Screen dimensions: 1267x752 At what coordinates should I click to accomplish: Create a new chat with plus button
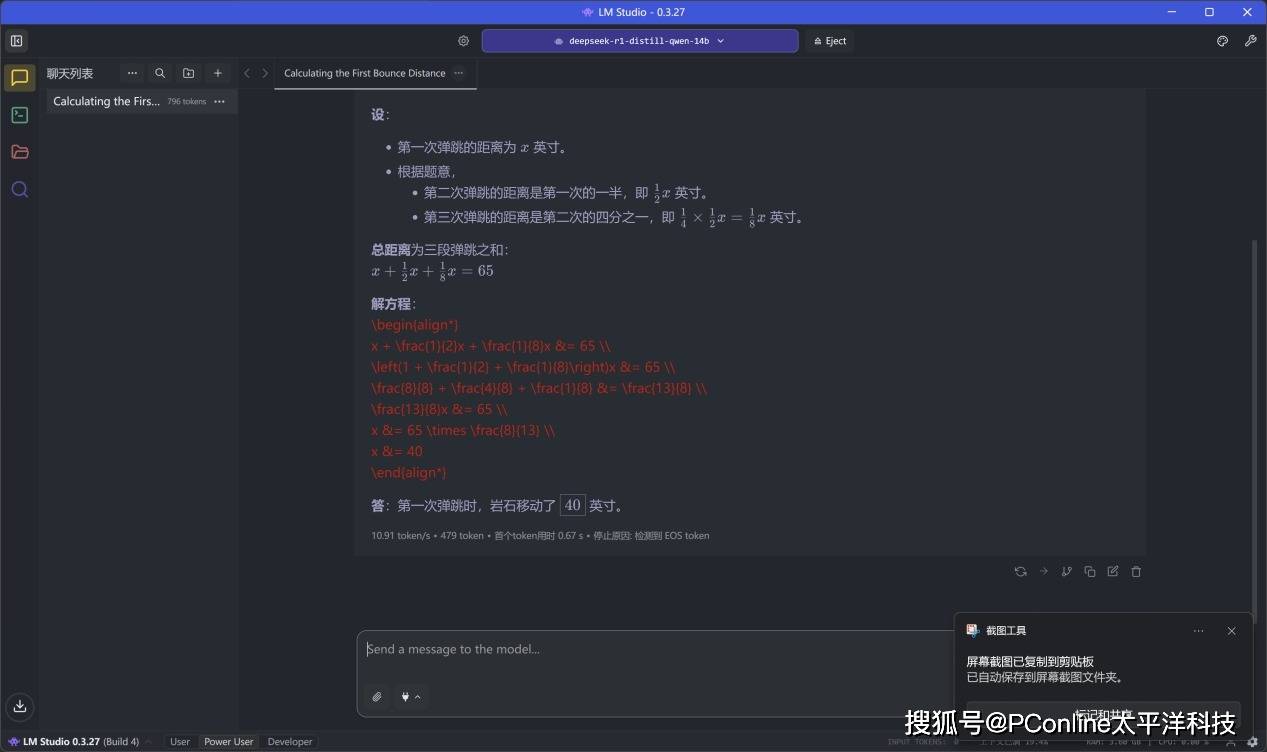click(218, 73)
